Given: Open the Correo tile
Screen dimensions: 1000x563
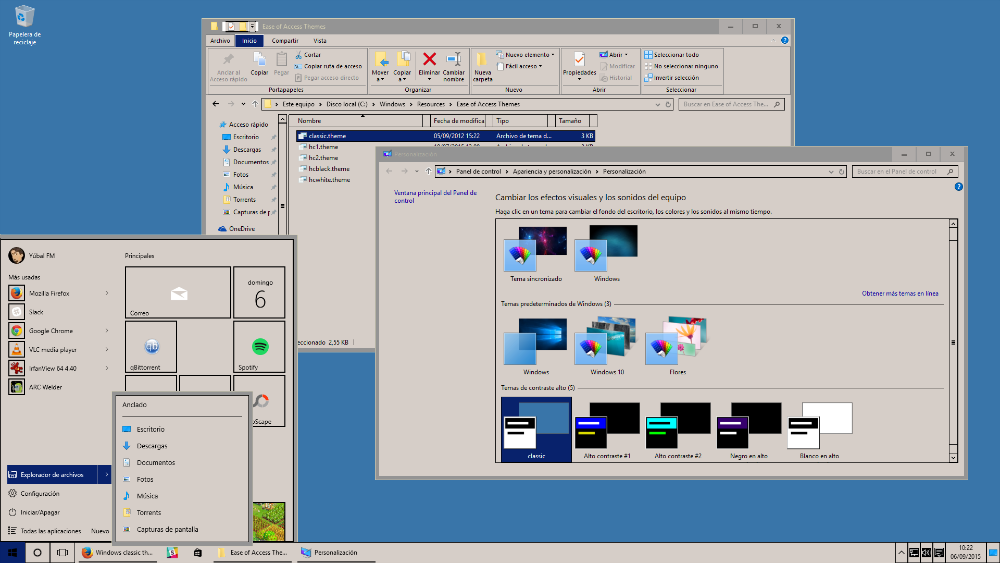Looking at the screenshot, I should tap(178, 292).
